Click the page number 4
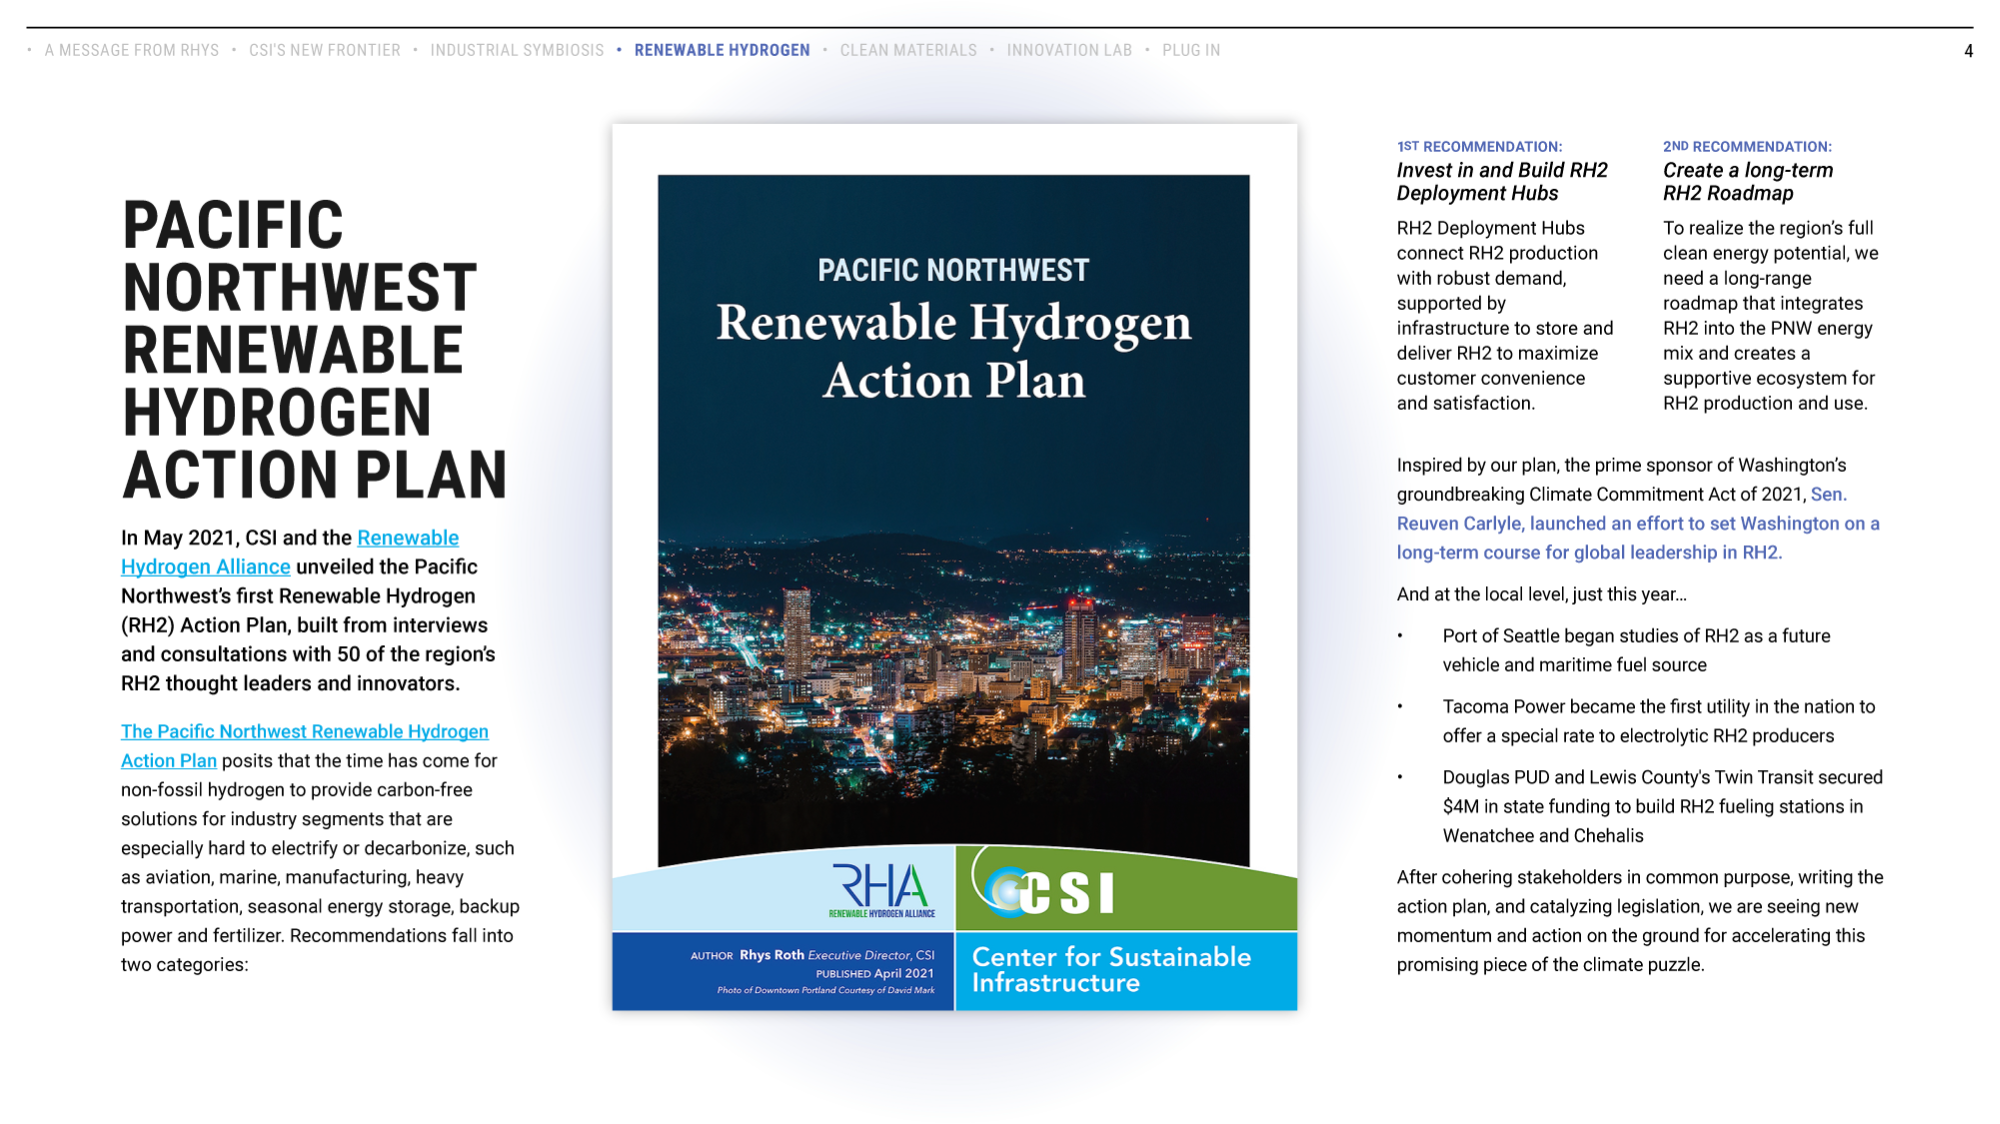This screenshot has width=2000, height=1124. (1968, 51)
